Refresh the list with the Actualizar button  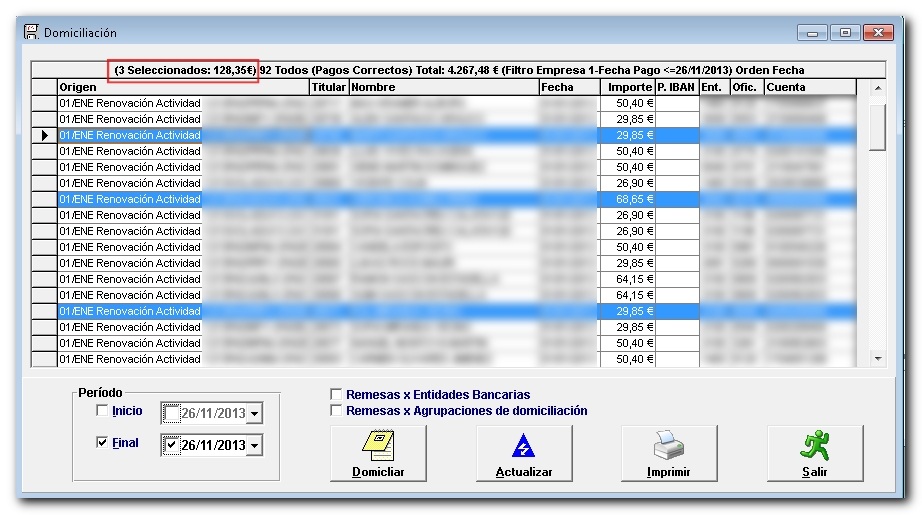(524, 453)
